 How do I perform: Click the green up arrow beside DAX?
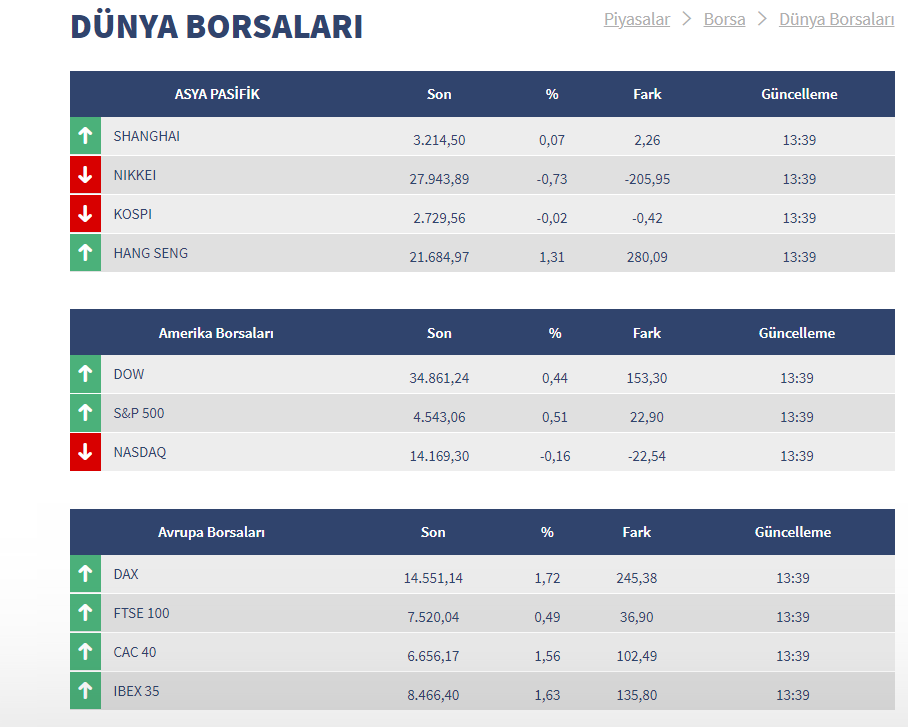click(x=85, y=575)
